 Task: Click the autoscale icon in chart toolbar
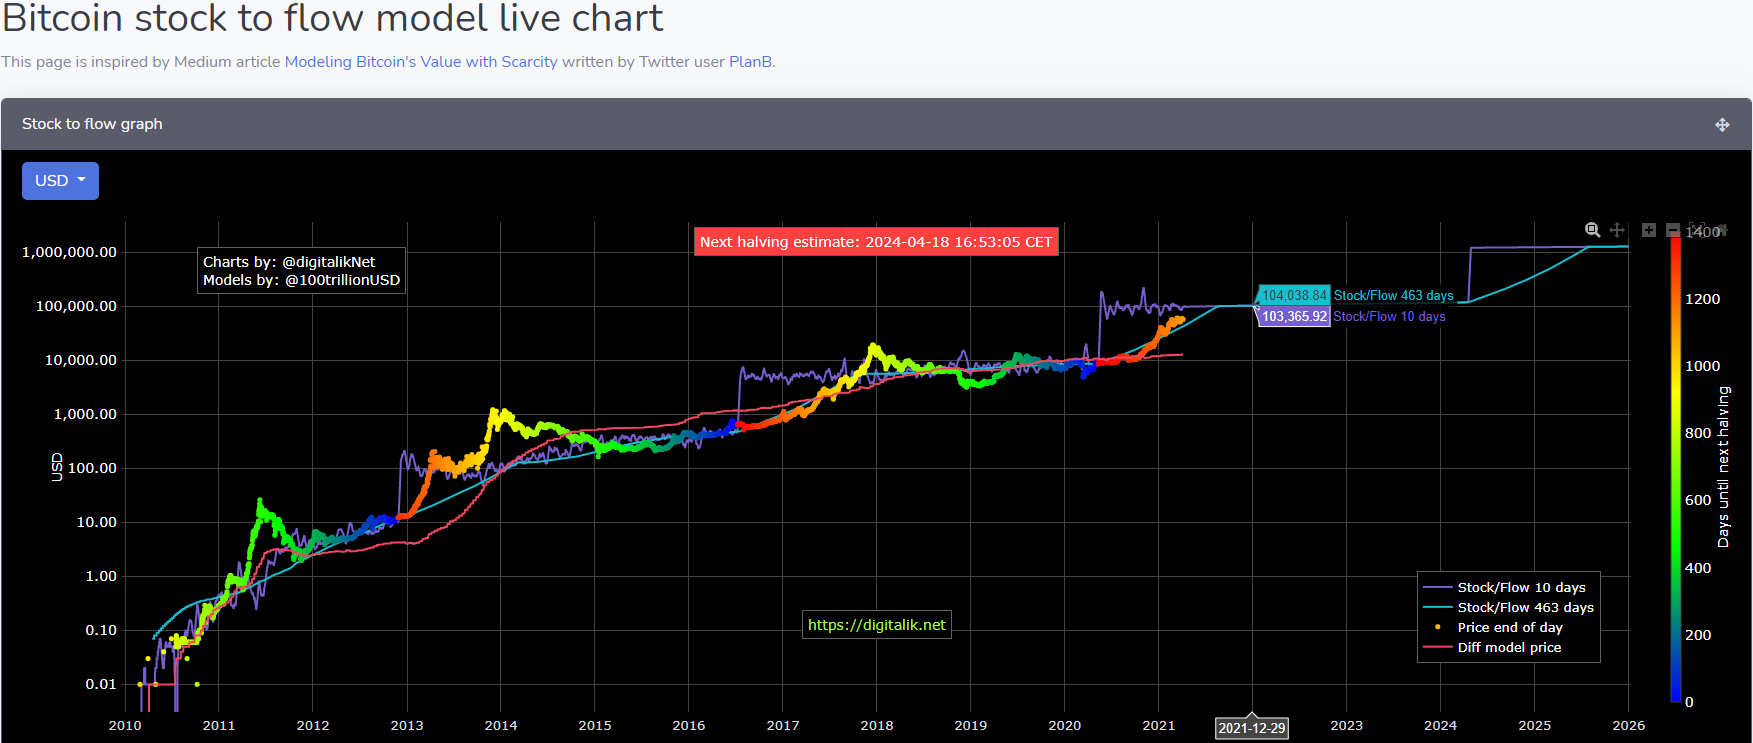pos(1697,230)
